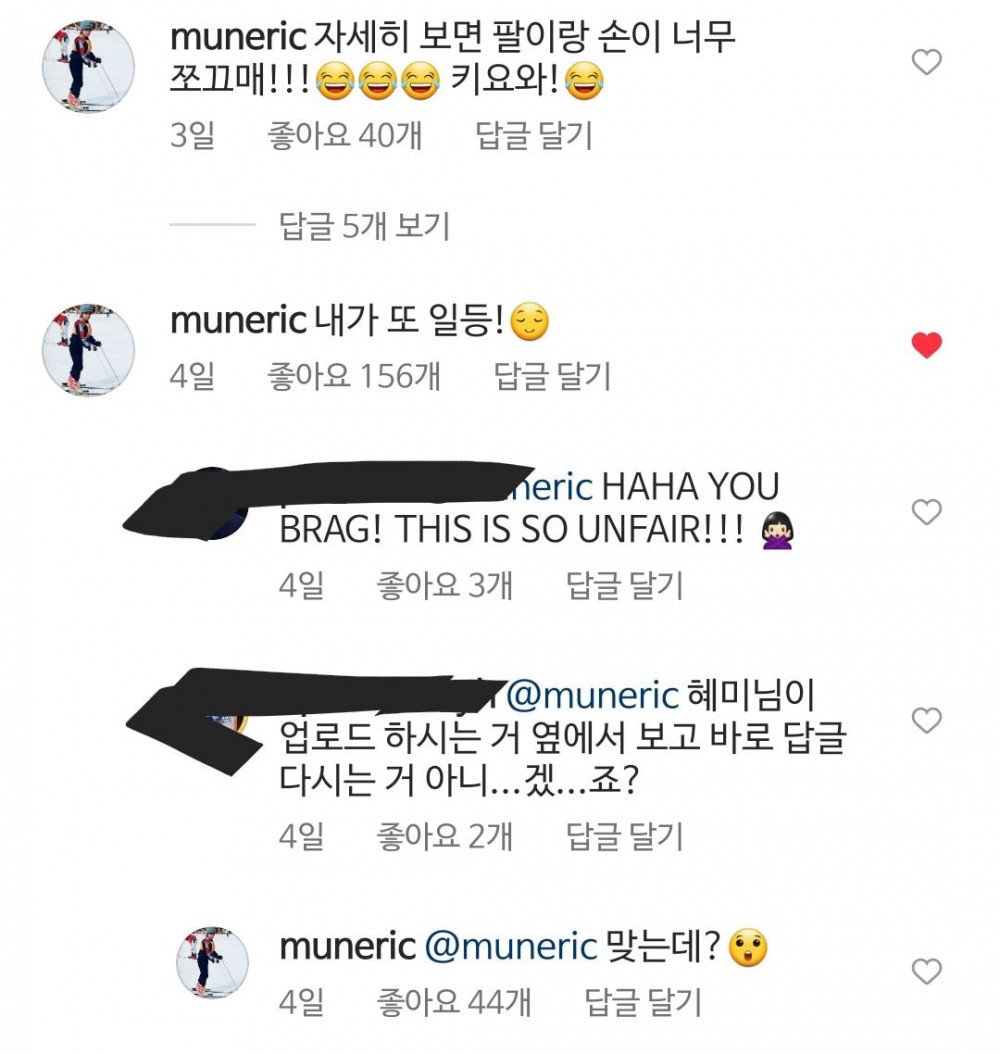Like the comment about small arms and hands
The image size is (1000, 1054).
926,63
